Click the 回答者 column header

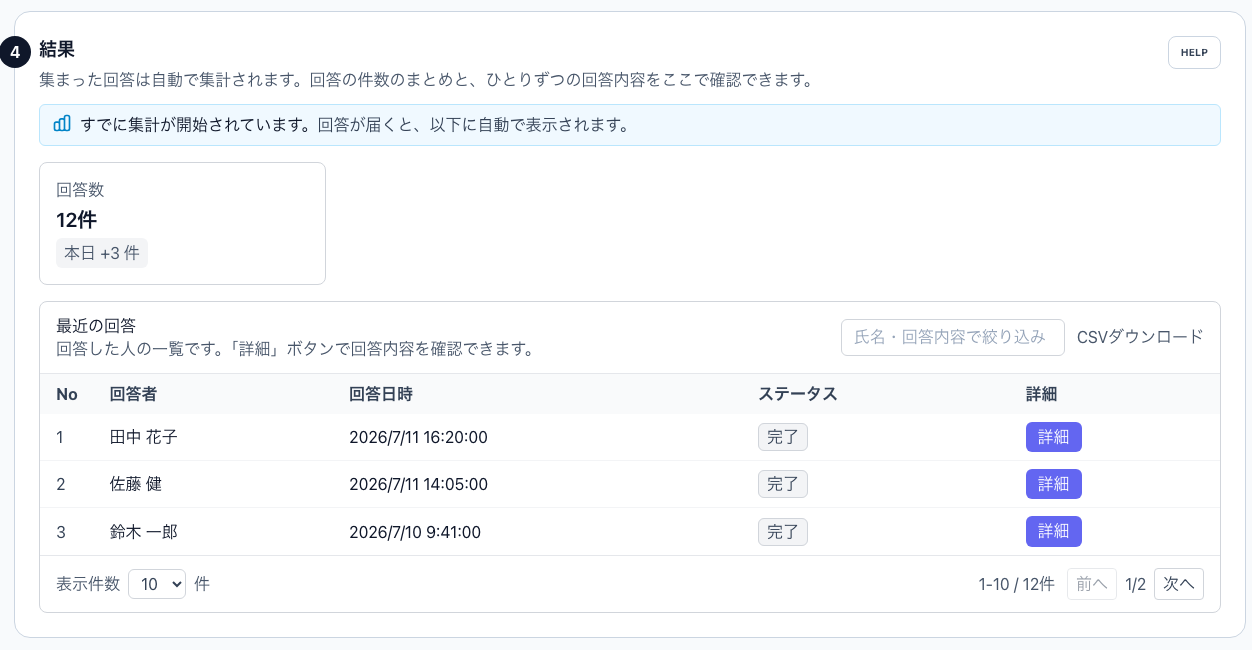tap(133, 394)
